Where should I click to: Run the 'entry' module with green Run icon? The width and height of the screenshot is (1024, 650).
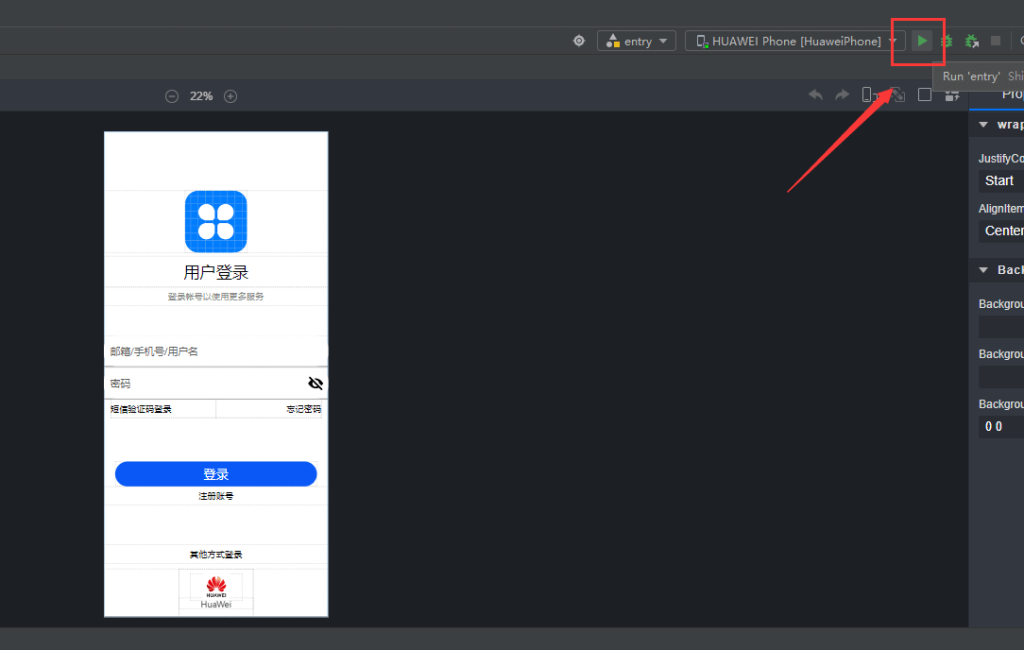point(921,41)
